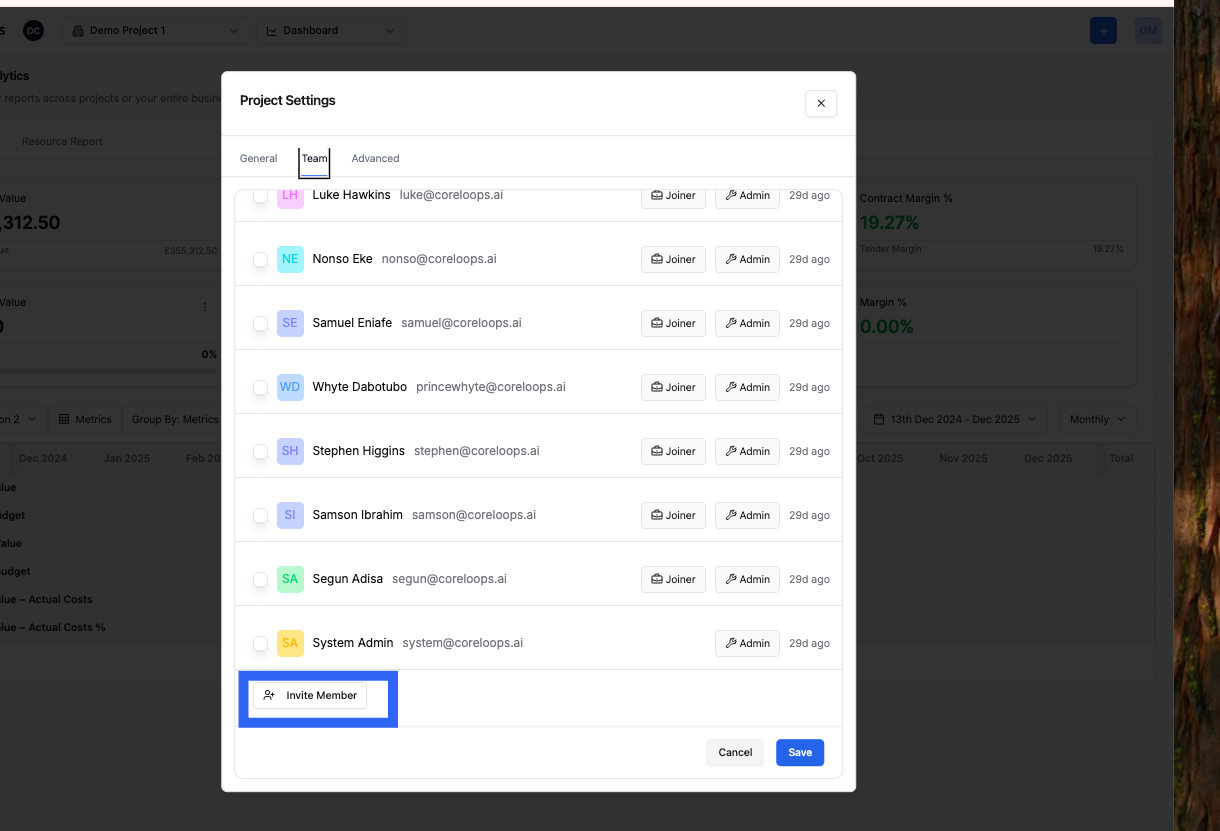The width and height of the screenshot is (1220, 831).
Task: Toggle Joiner role for Samuel Eniafe
Action: tap(673, 323)
